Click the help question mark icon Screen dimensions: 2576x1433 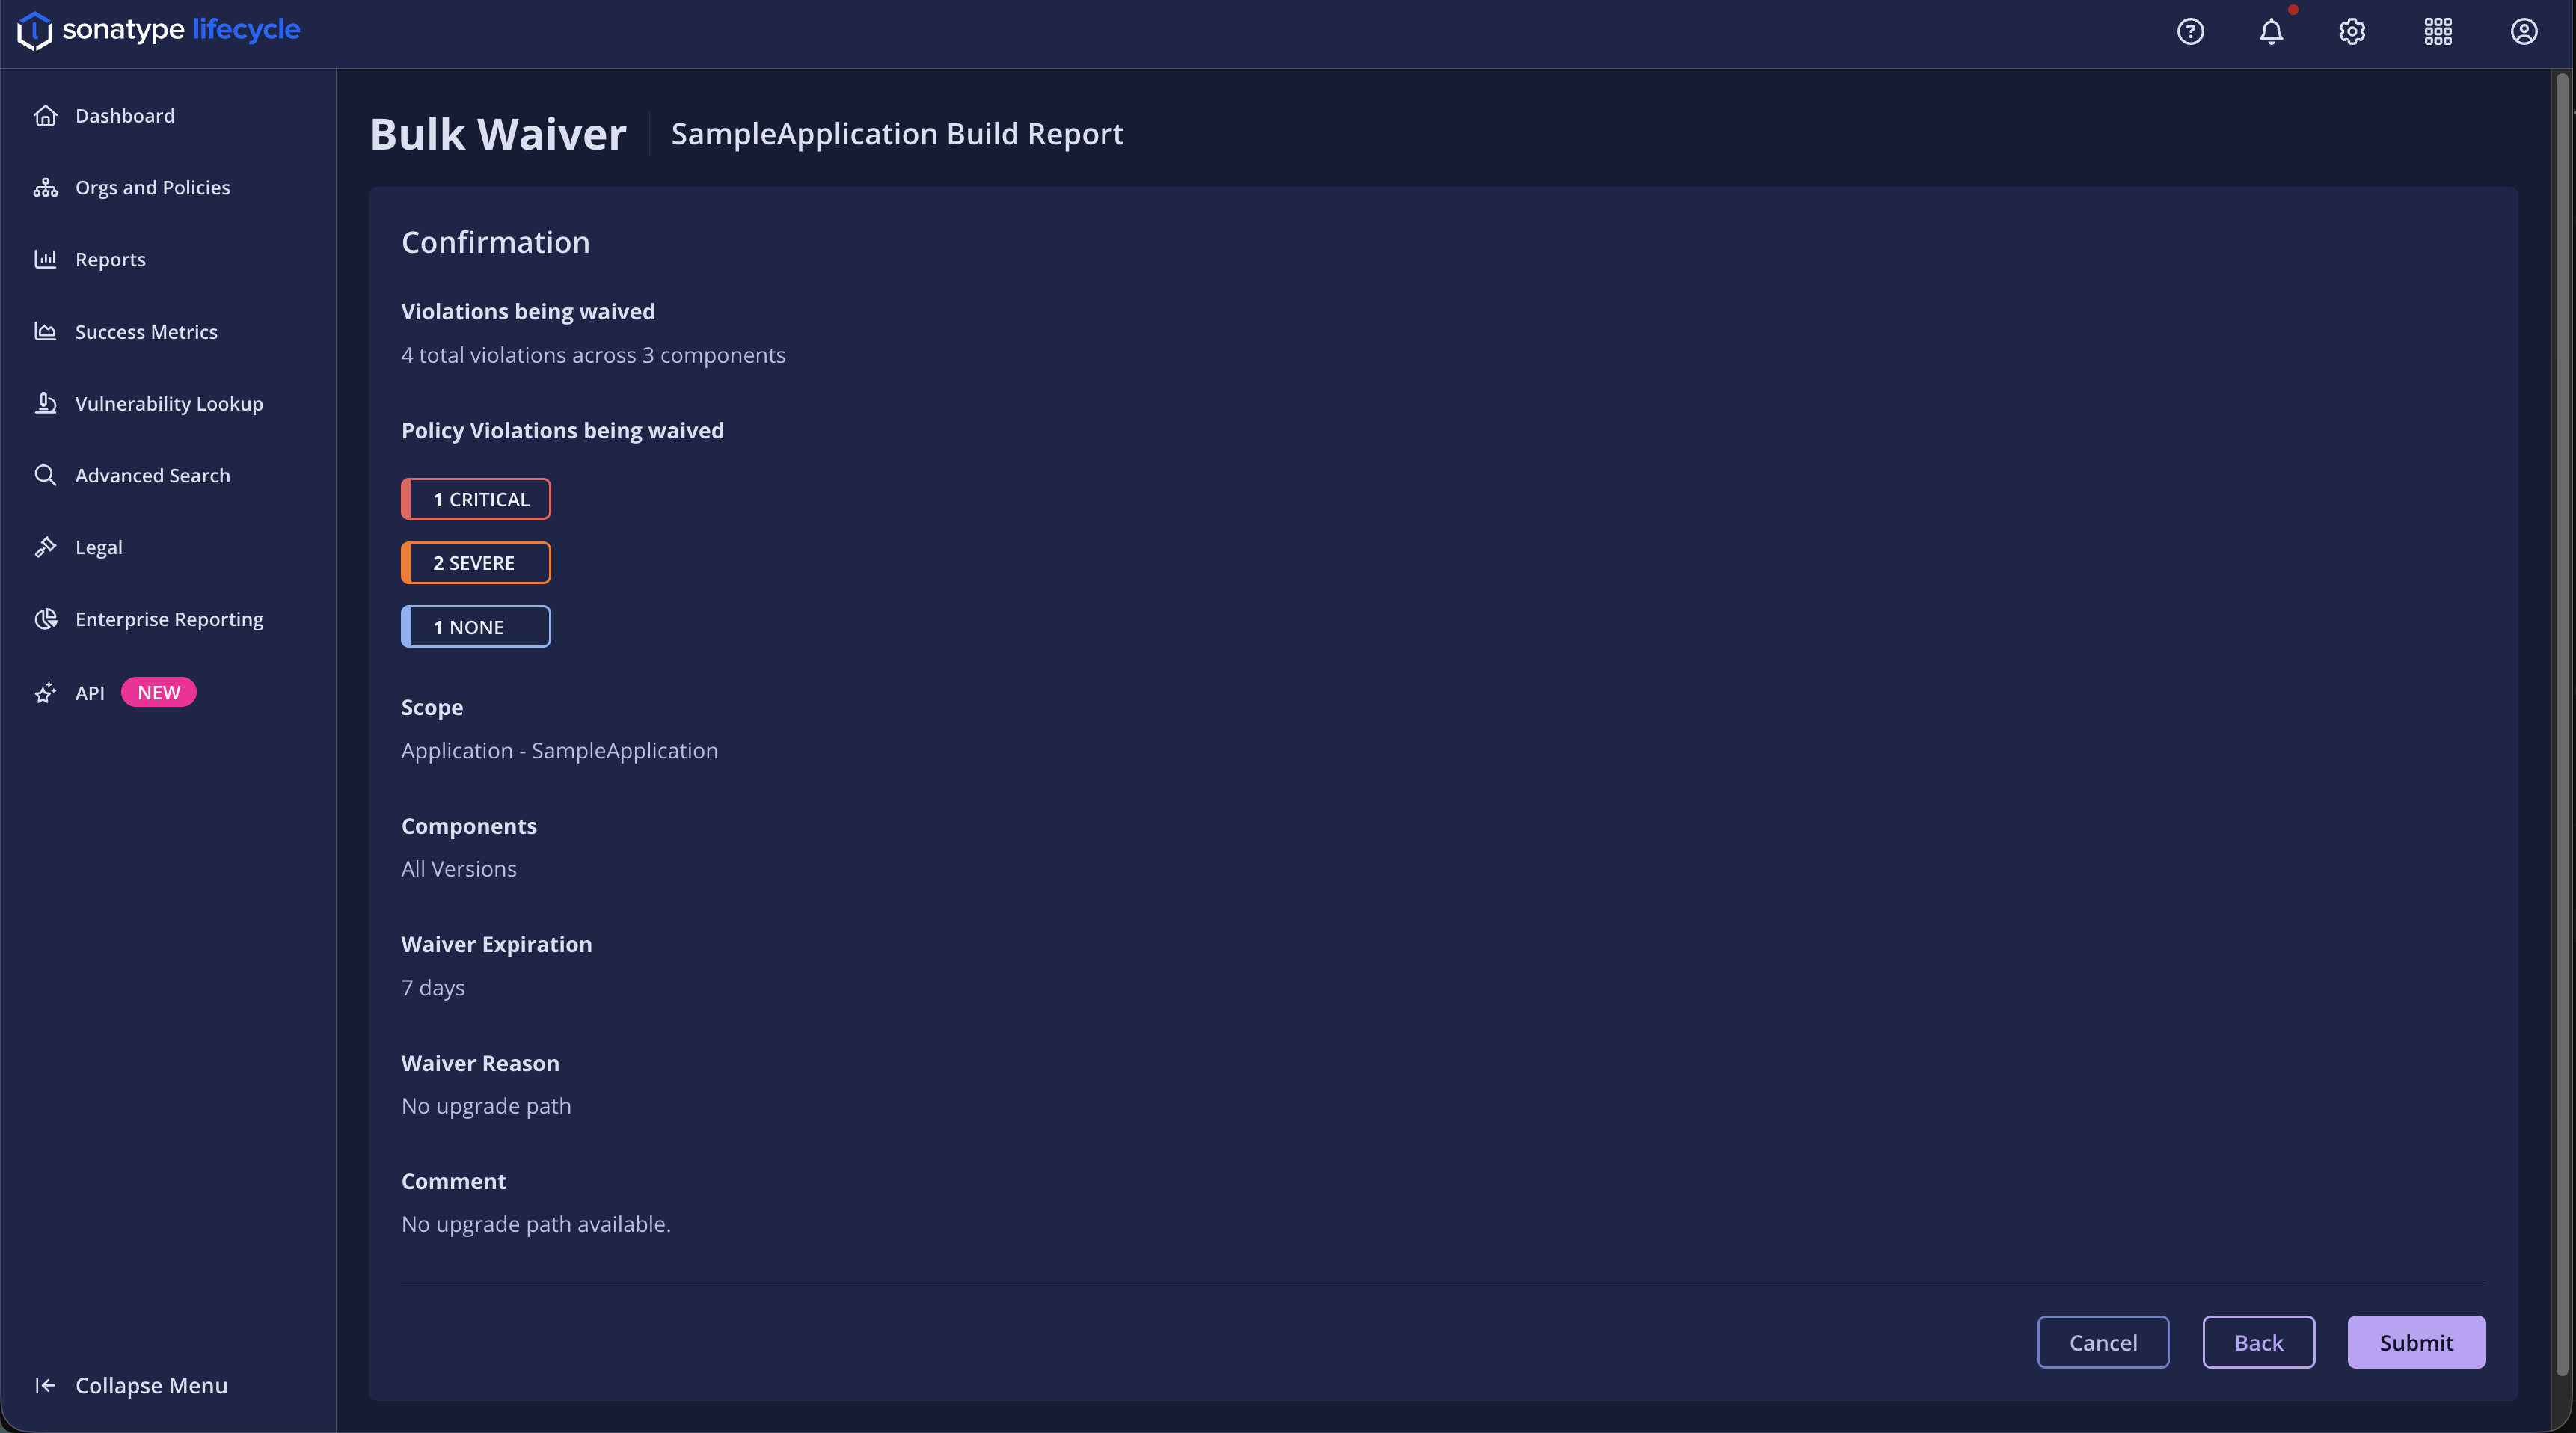2190,32
